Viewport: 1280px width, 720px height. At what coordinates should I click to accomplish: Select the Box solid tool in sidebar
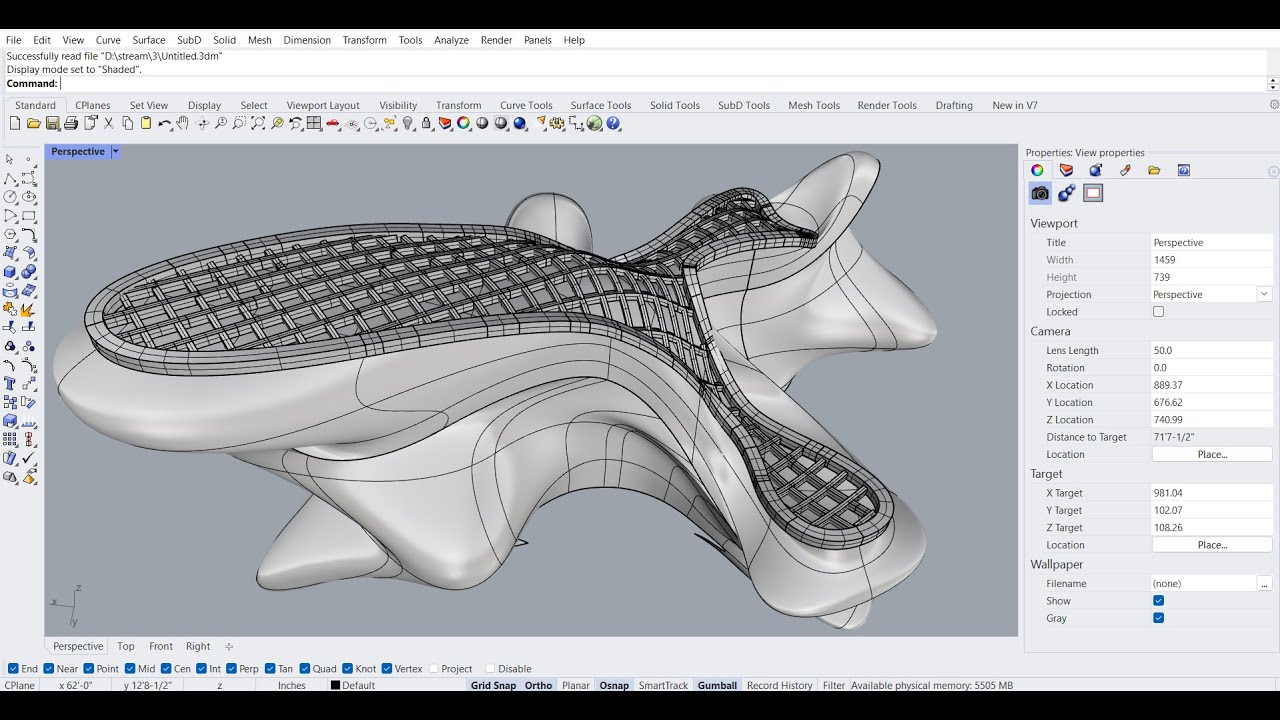click(x=10, y=271)
